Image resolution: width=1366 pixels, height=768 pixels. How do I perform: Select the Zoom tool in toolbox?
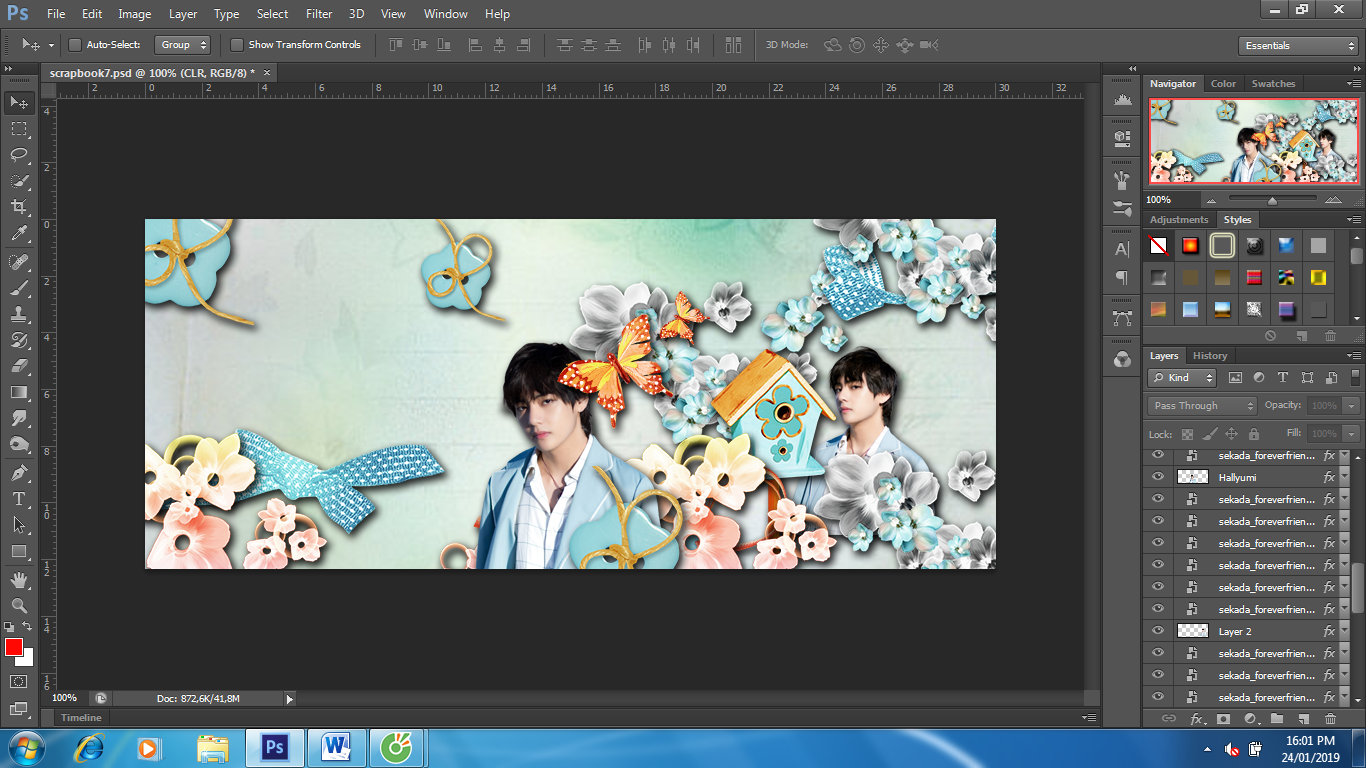(x=19, y=605)
